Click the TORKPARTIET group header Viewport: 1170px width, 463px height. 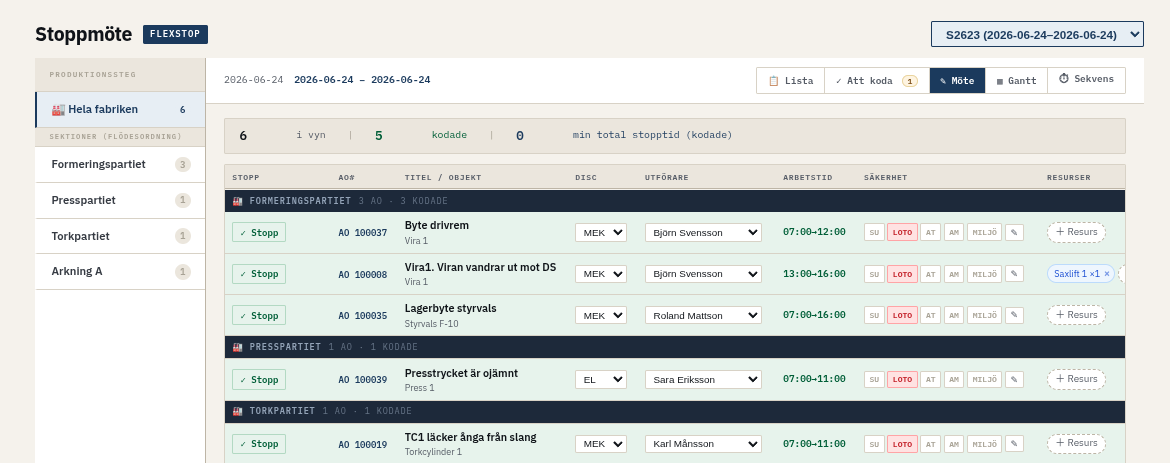tap(675, 411)
